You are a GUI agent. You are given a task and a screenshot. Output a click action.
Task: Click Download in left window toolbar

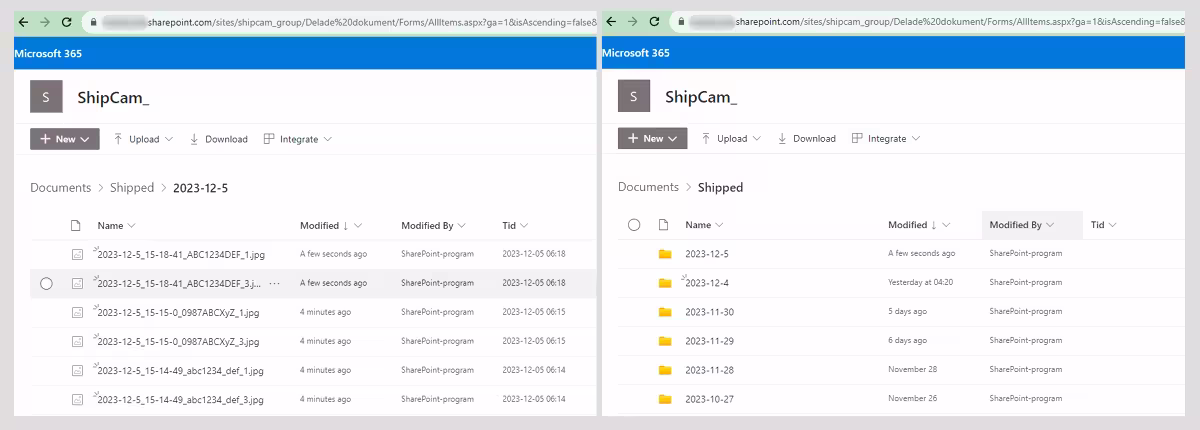[x=218, y=139]
